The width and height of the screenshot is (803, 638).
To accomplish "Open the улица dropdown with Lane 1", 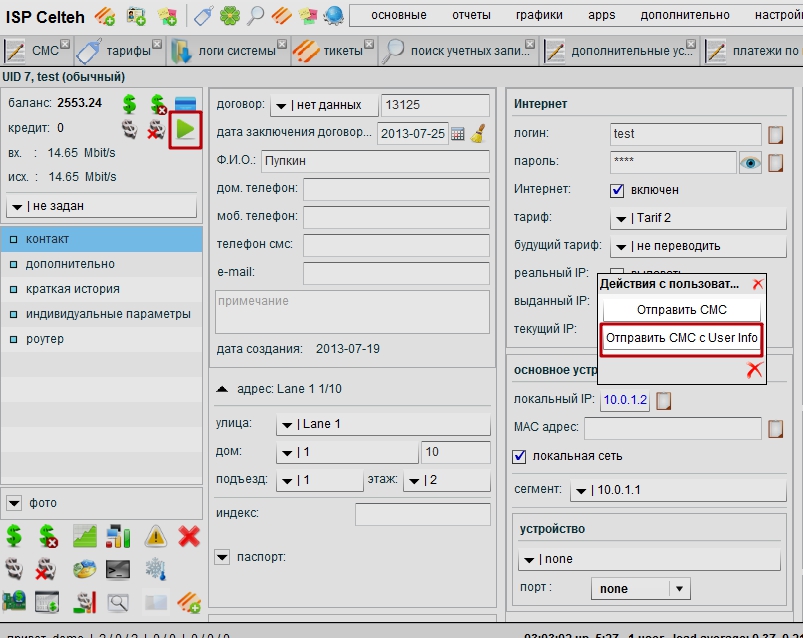I will pos(382,424).
